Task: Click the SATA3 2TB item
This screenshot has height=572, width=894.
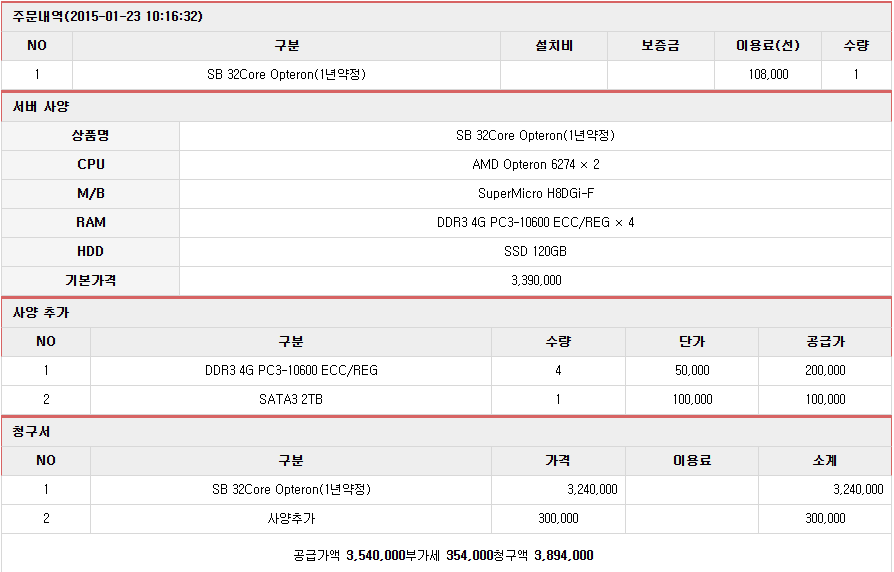Action: (291, 400)
